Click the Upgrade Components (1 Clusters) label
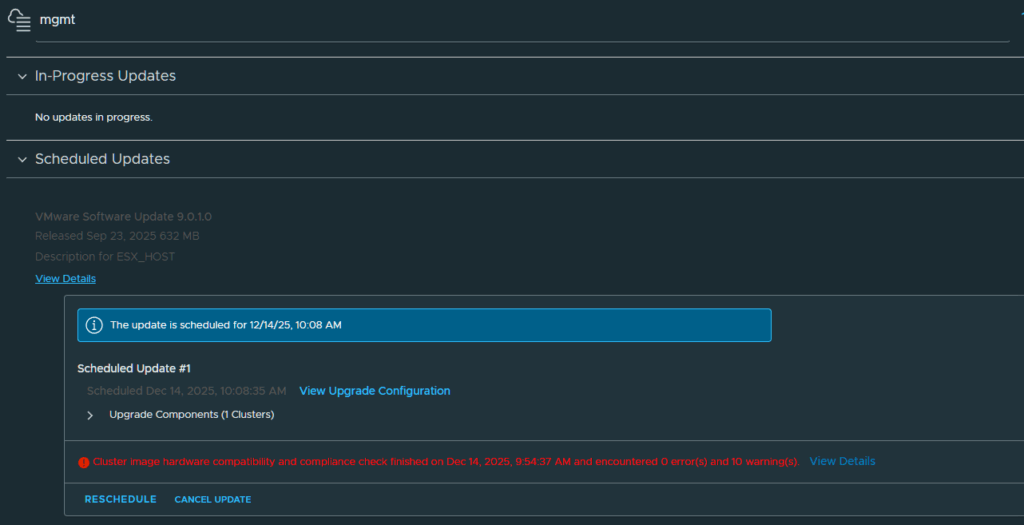Screen dimensions: 1024x525 [191, 415]
